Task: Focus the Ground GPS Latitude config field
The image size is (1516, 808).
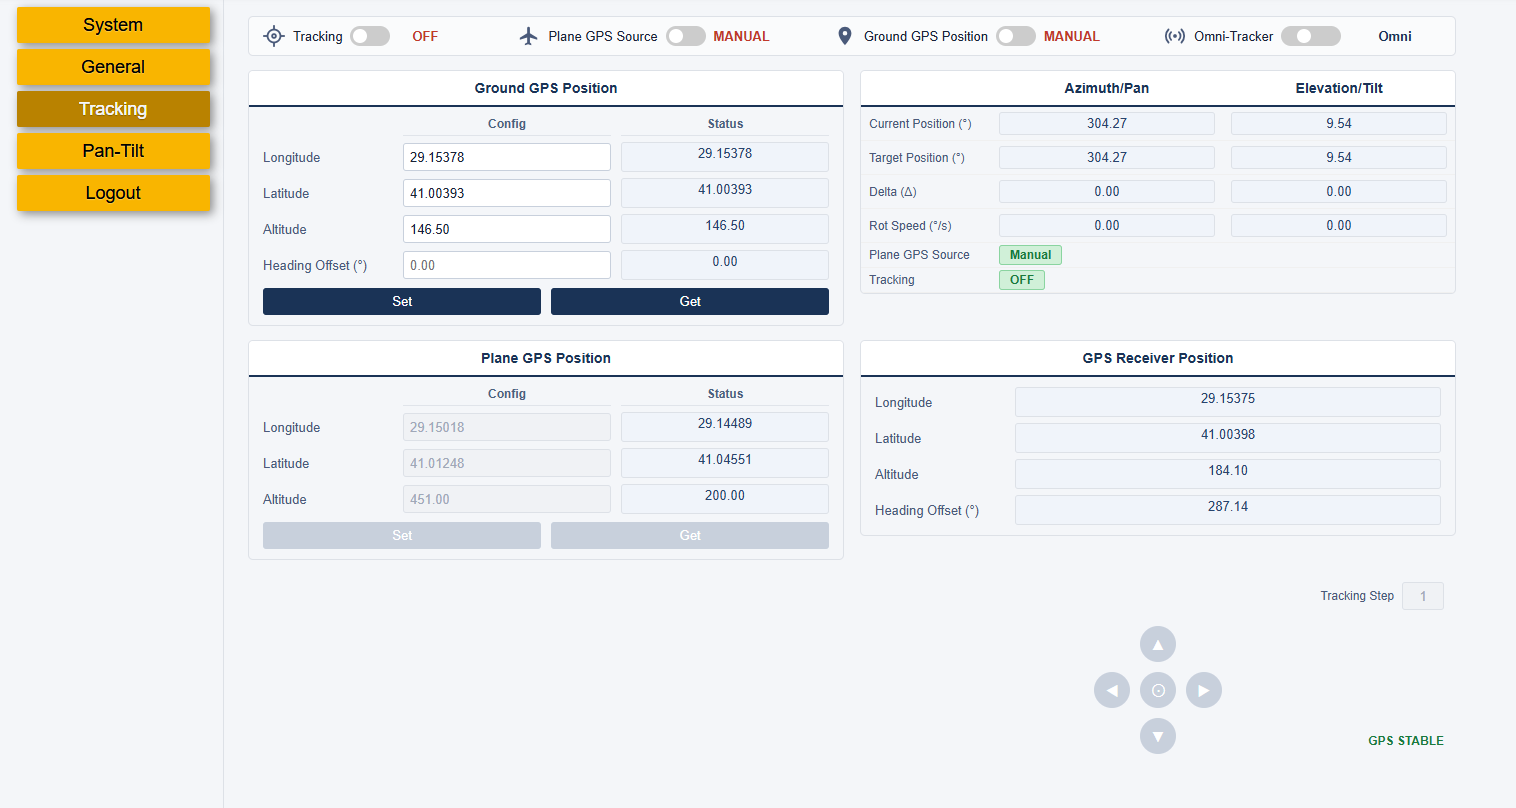Action: click(x=507, y=193)
